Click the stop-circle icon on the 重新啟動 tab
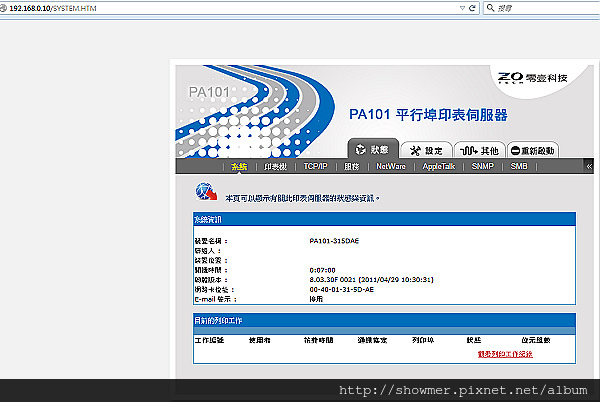Screen dimensions: 600x402 [515, 151]
